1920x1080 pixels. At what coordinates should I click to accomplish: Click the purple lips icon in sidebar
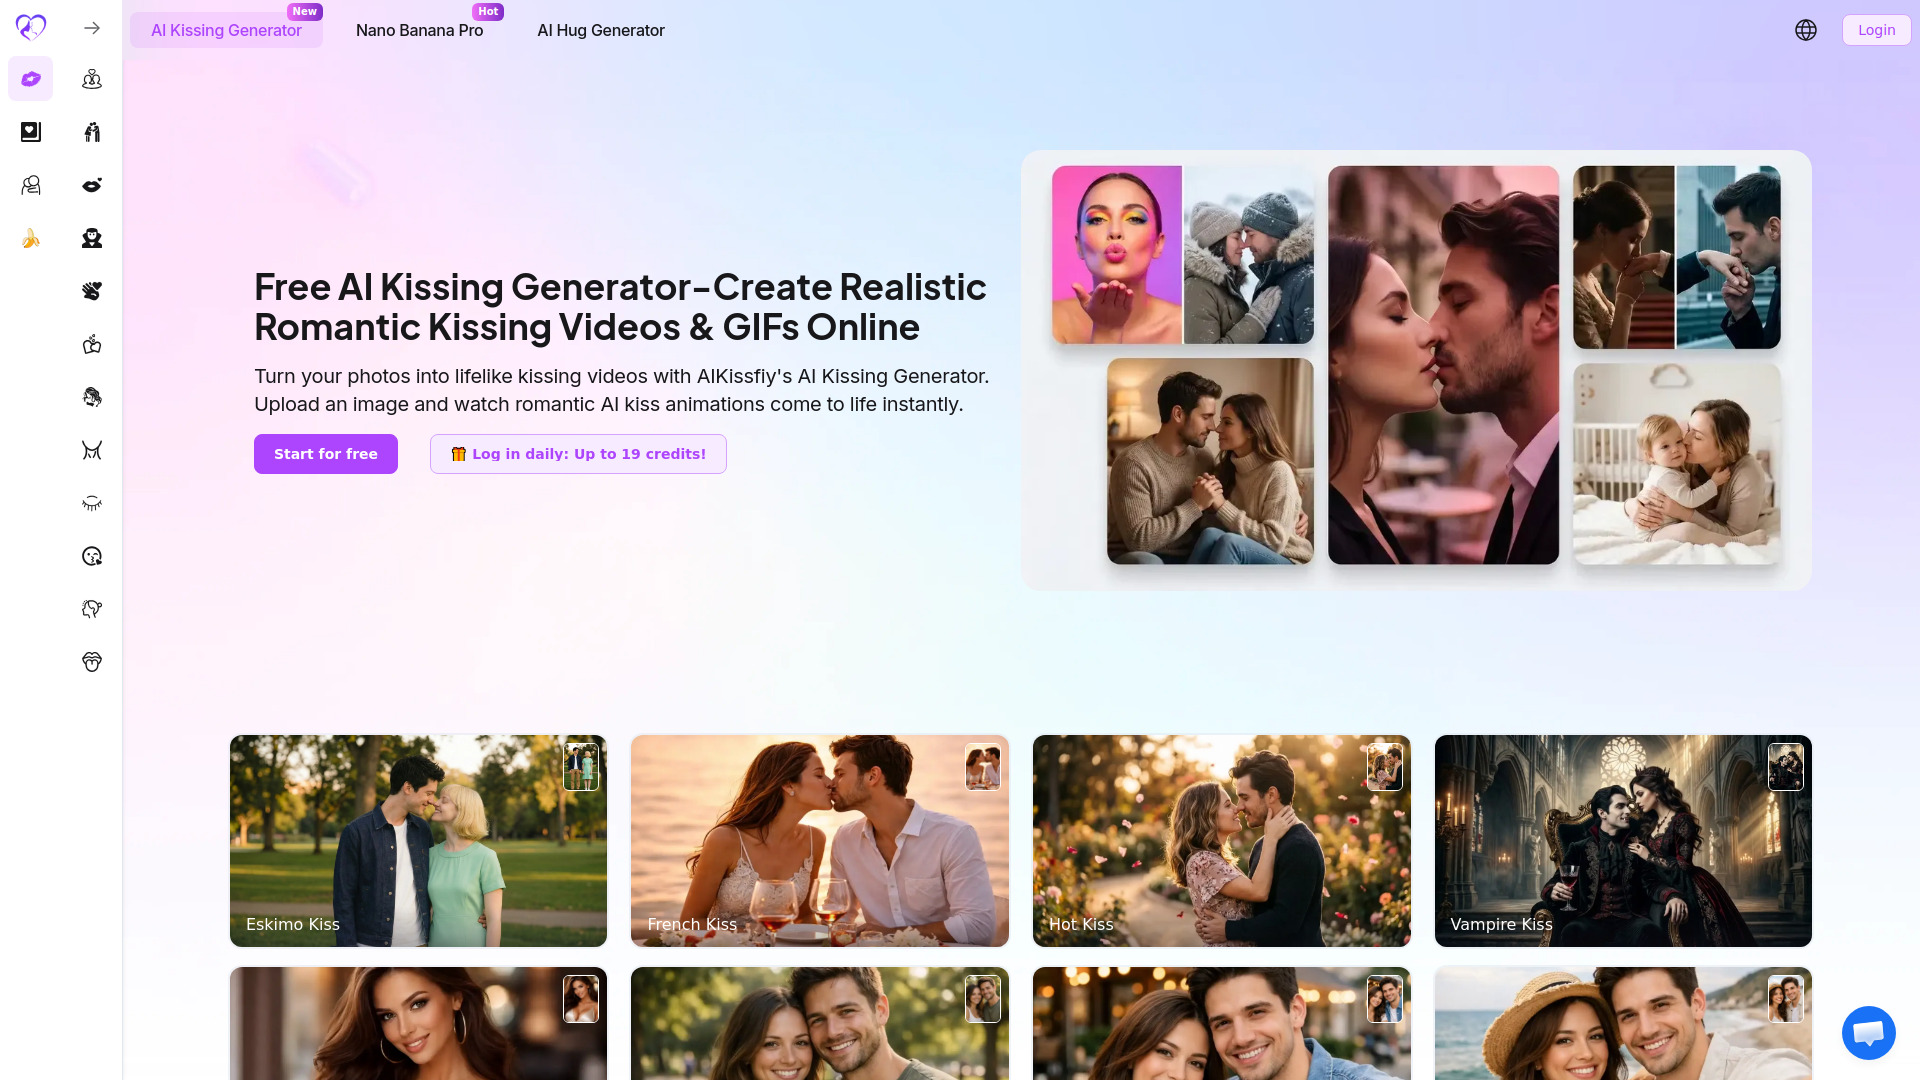(x=31, y=79)
